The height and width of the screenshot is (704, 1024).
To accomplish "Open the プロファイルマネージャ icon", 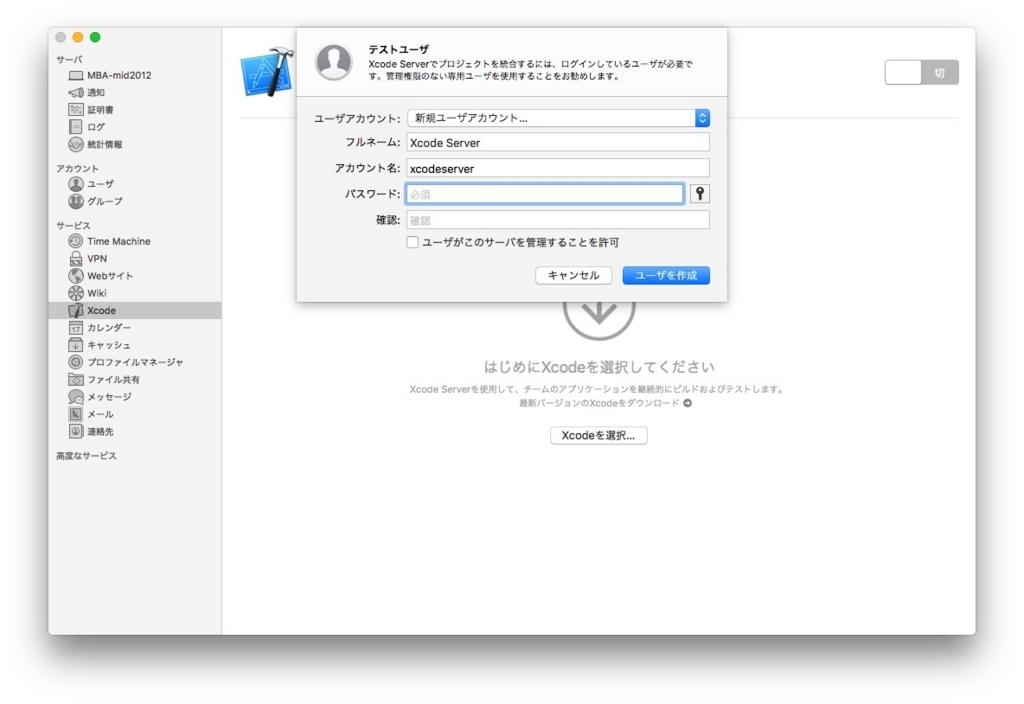I will tap(76, 362).
